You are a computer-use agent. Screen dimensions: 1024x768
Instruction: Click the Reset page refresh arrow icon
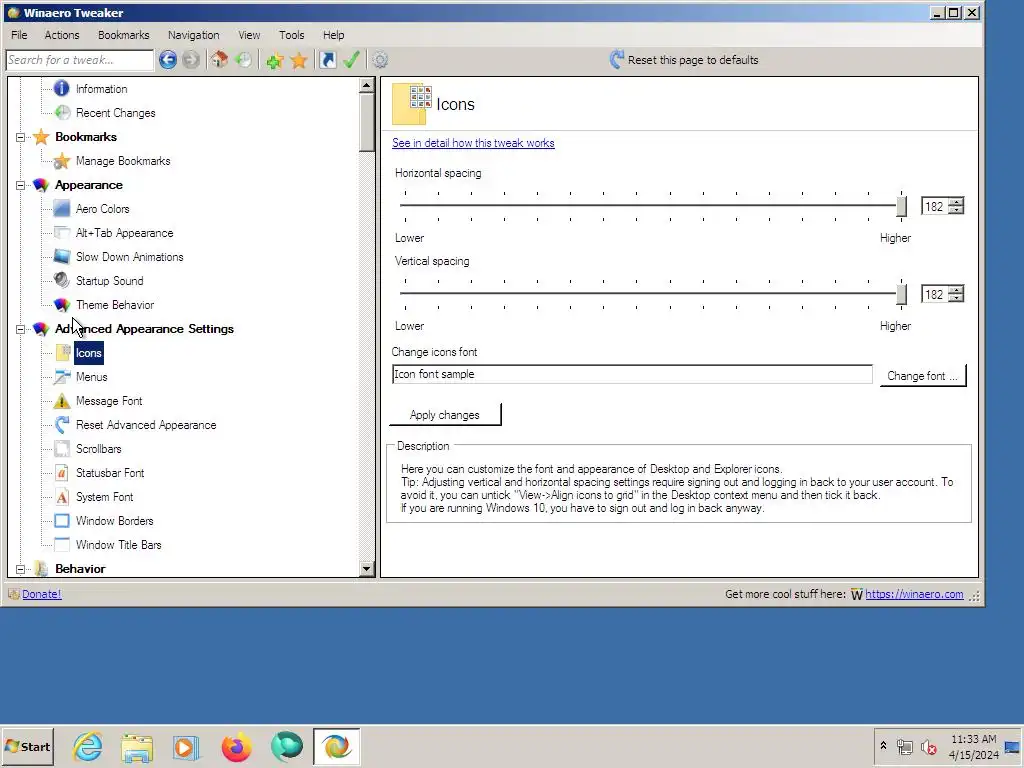point(616,59)
